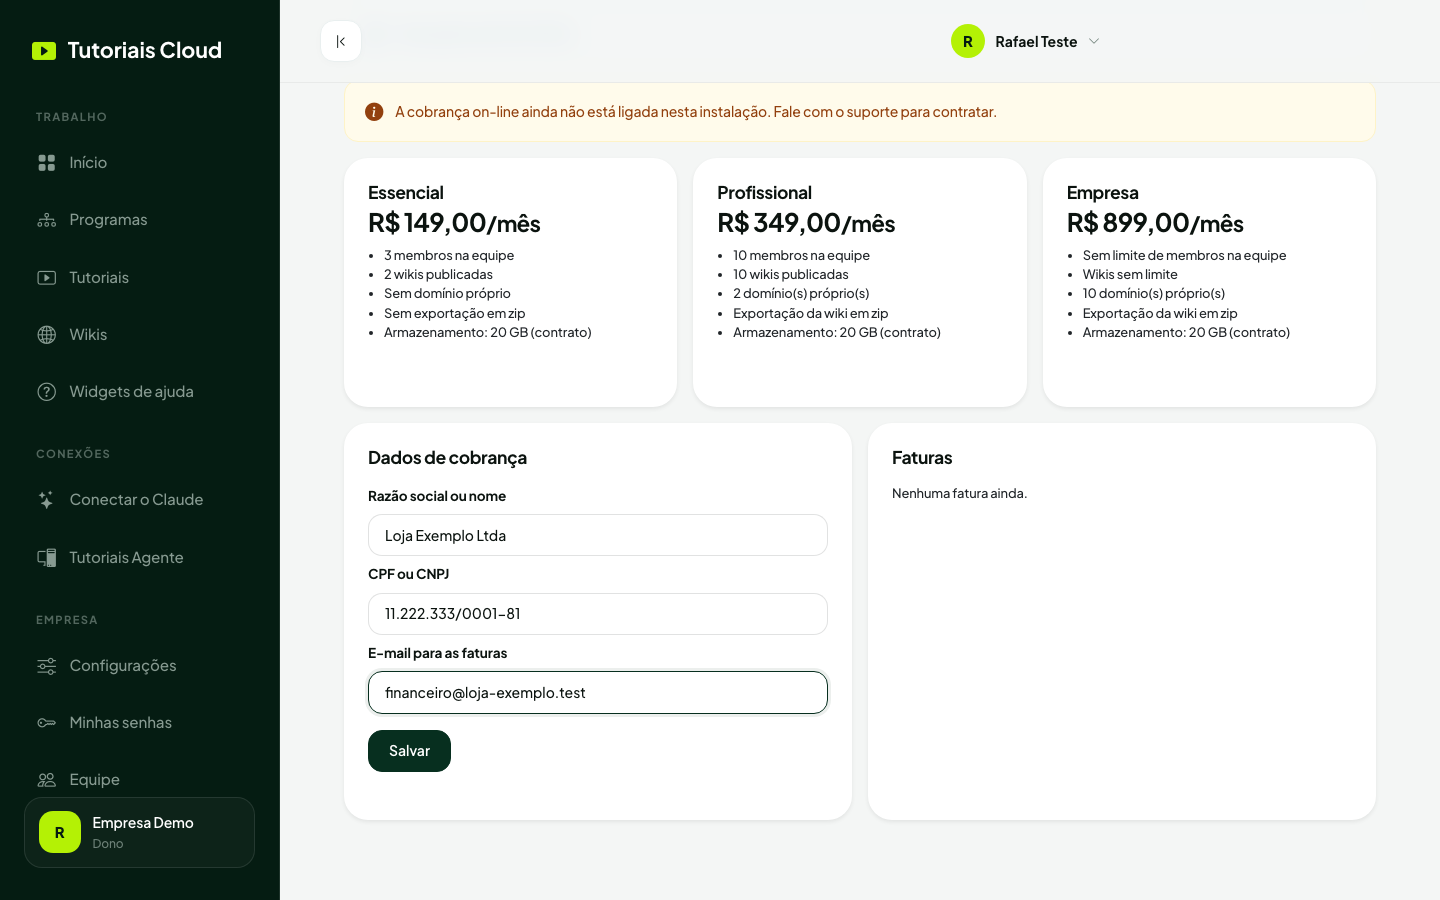This screenshot has height=900, width=1440.
Task: Click "Wikis sem limite" list item
Action: click(1130, 274)
